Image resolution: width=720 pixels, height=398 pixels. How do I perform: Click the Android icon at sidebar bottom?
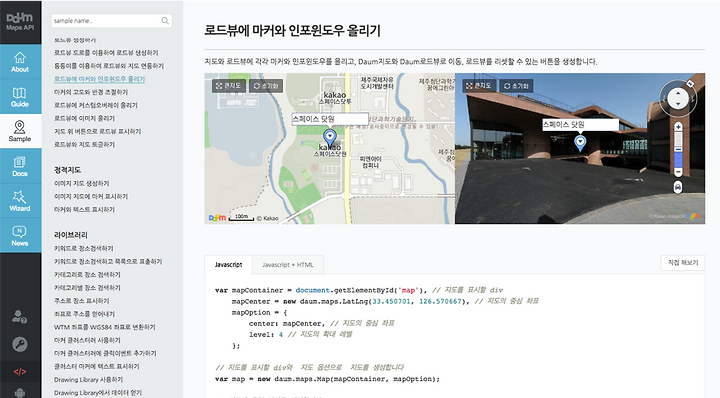point(20,393)
